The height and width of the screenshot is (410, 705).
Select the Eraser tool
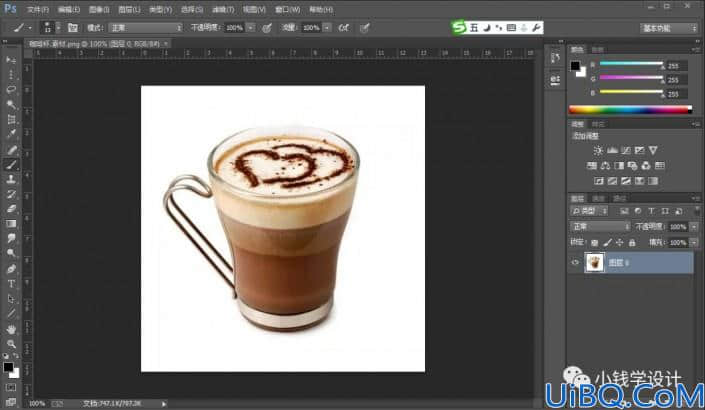[11, 209]
